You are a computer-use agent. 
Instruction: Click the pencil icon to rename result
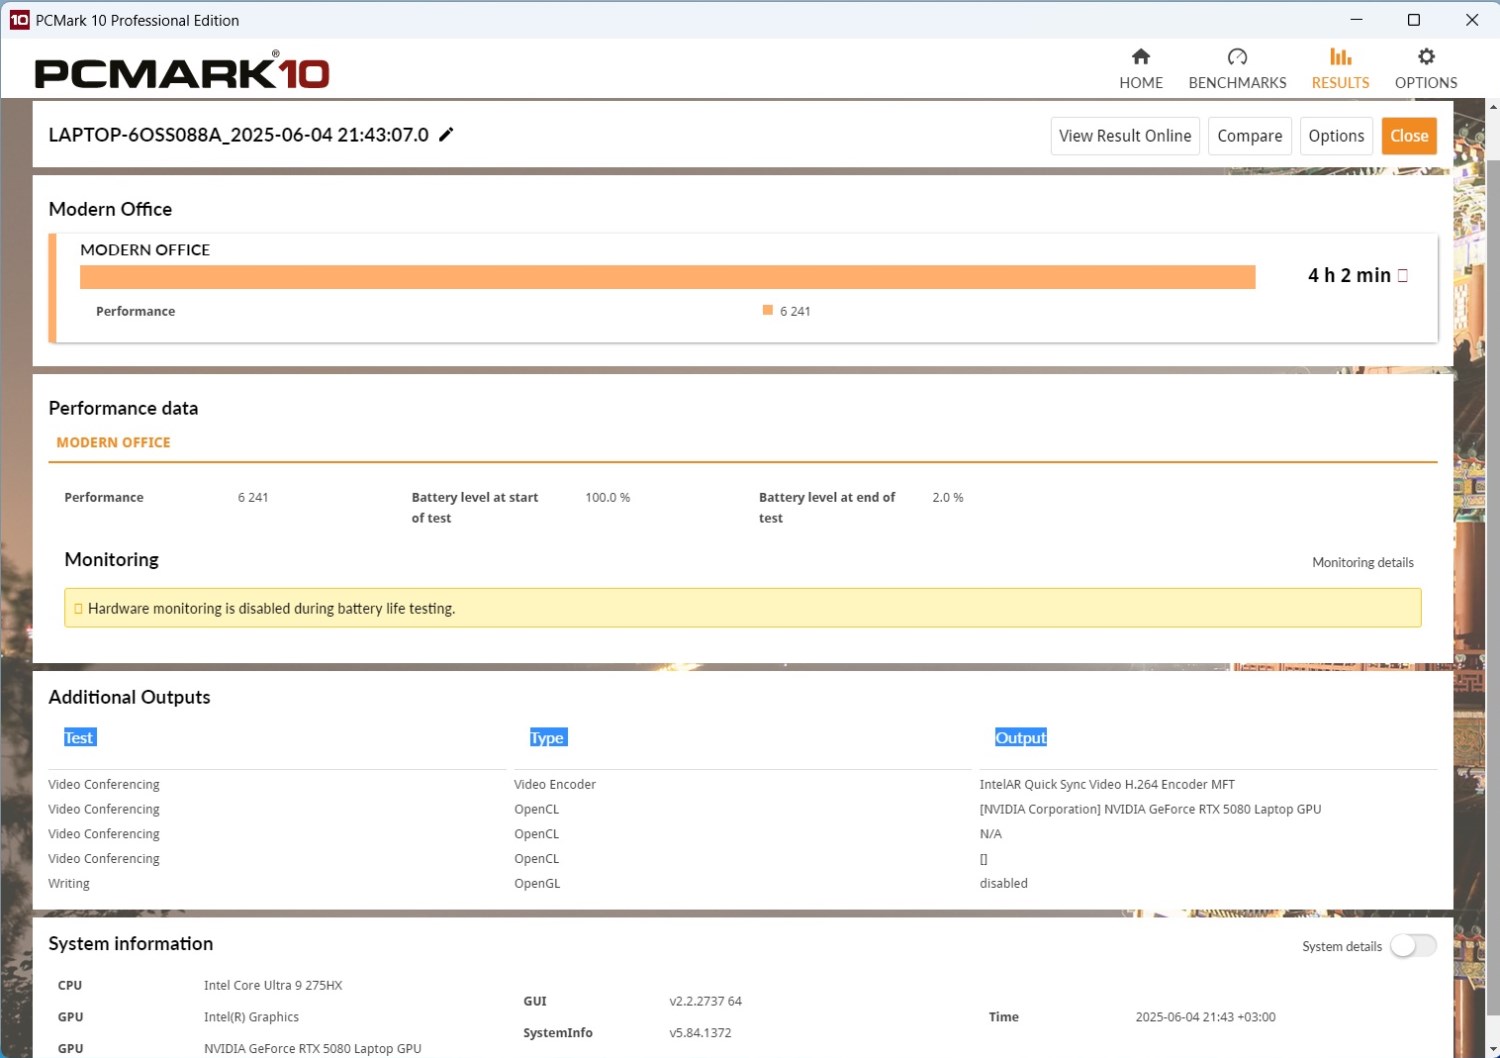pos(446,134)
